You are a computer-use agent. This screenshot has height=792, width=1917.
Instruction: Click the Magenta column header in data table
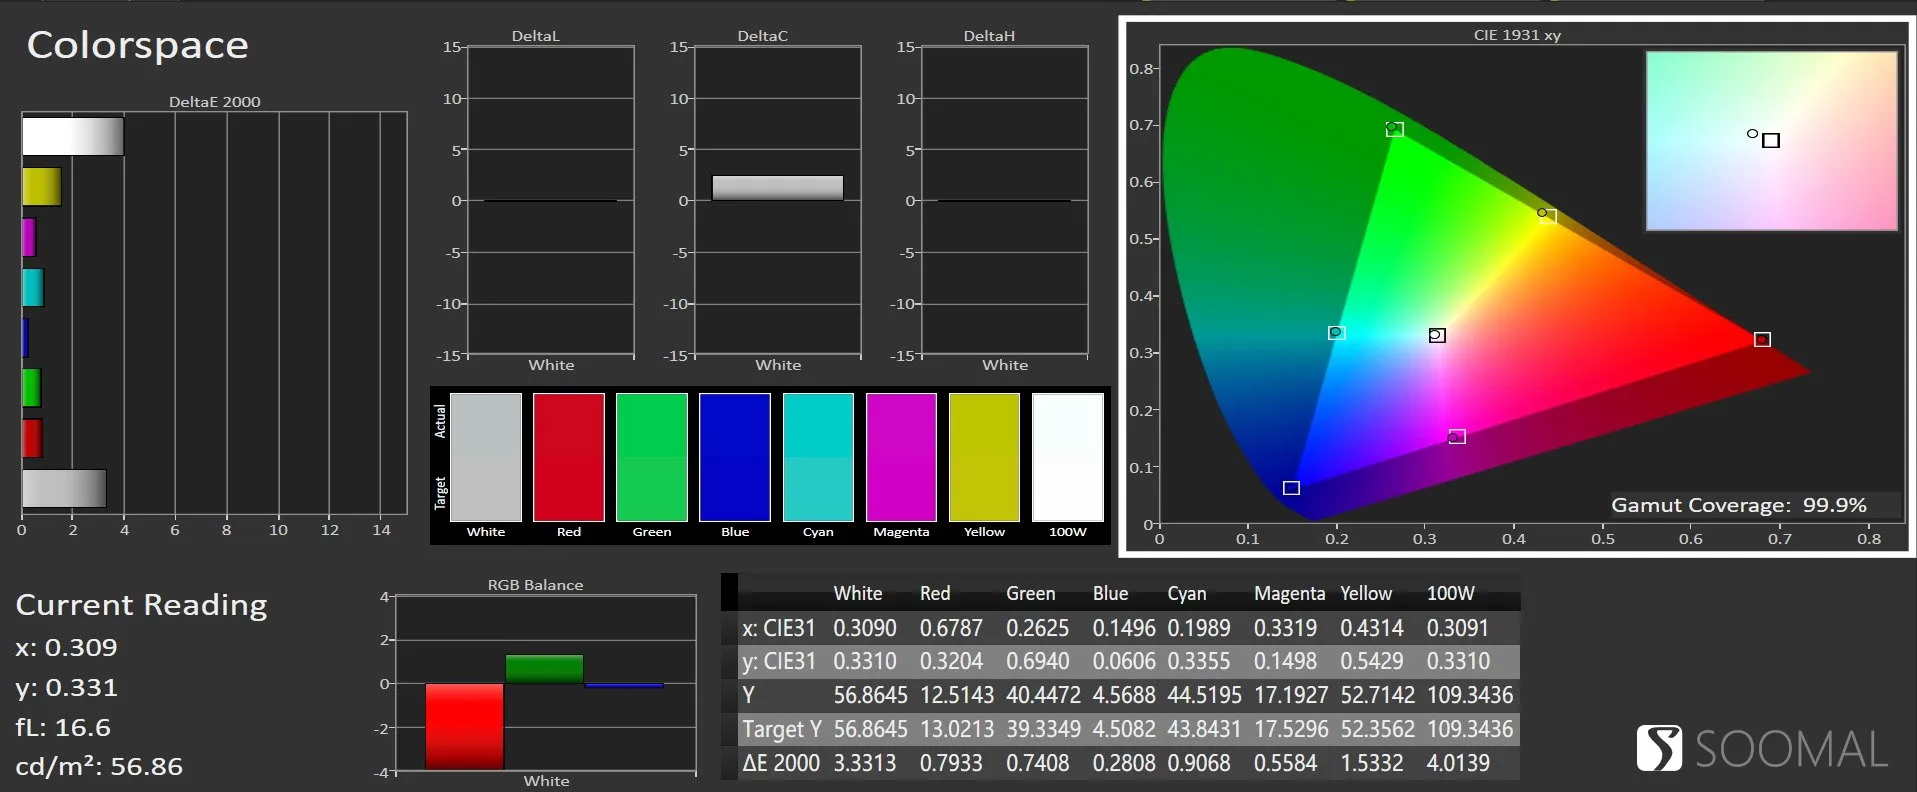pyautogui.click(x=1289, y=593)
